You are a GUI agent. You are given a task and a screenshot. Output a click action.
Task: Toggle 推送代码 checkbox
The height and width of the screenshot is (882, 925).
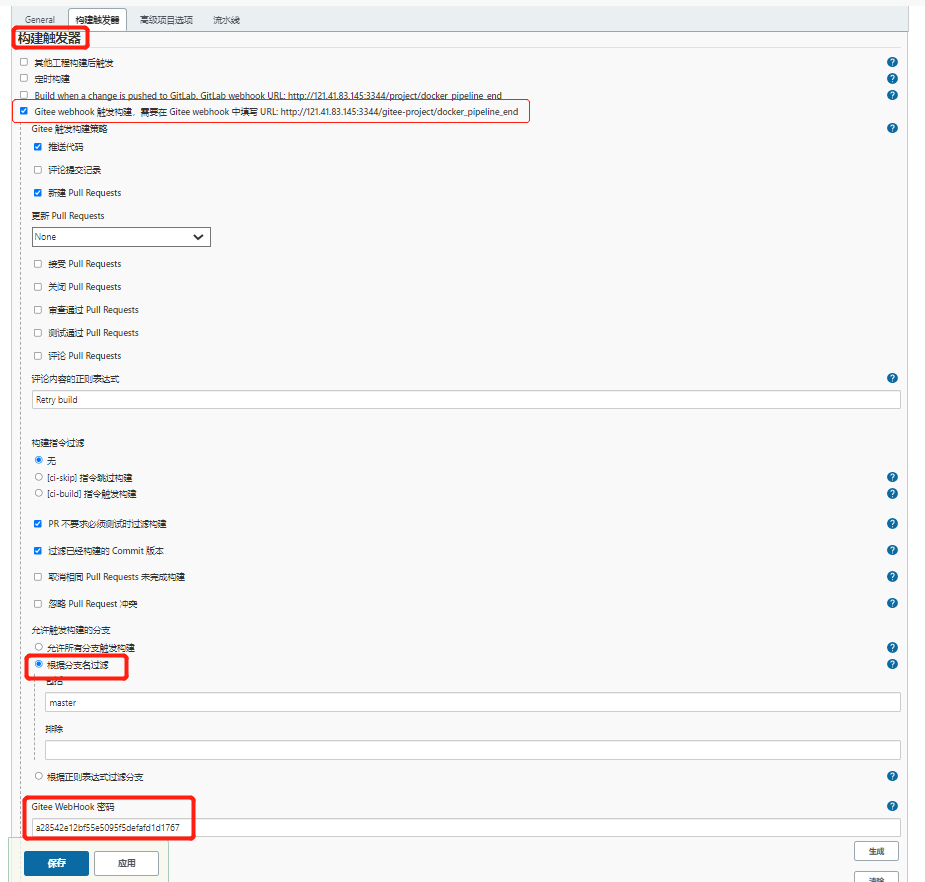point(38,147)
